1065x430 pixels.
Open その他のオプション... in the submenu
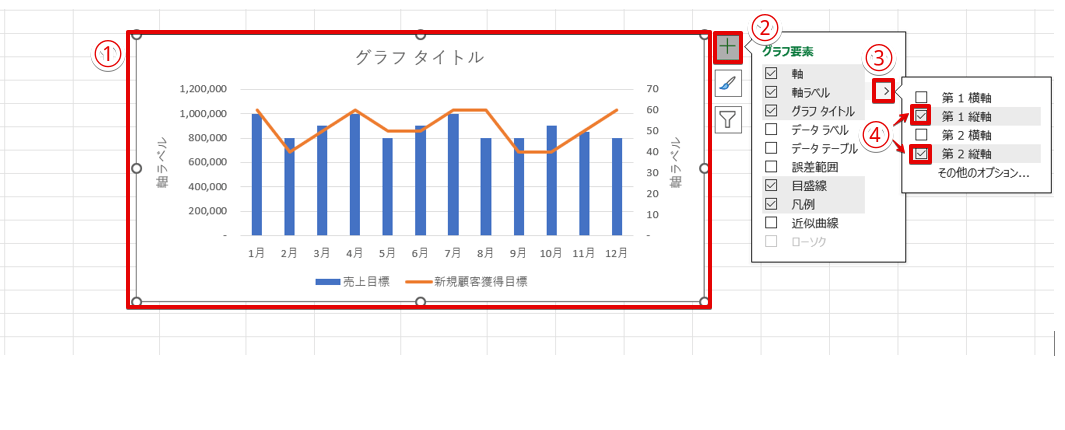983,173
